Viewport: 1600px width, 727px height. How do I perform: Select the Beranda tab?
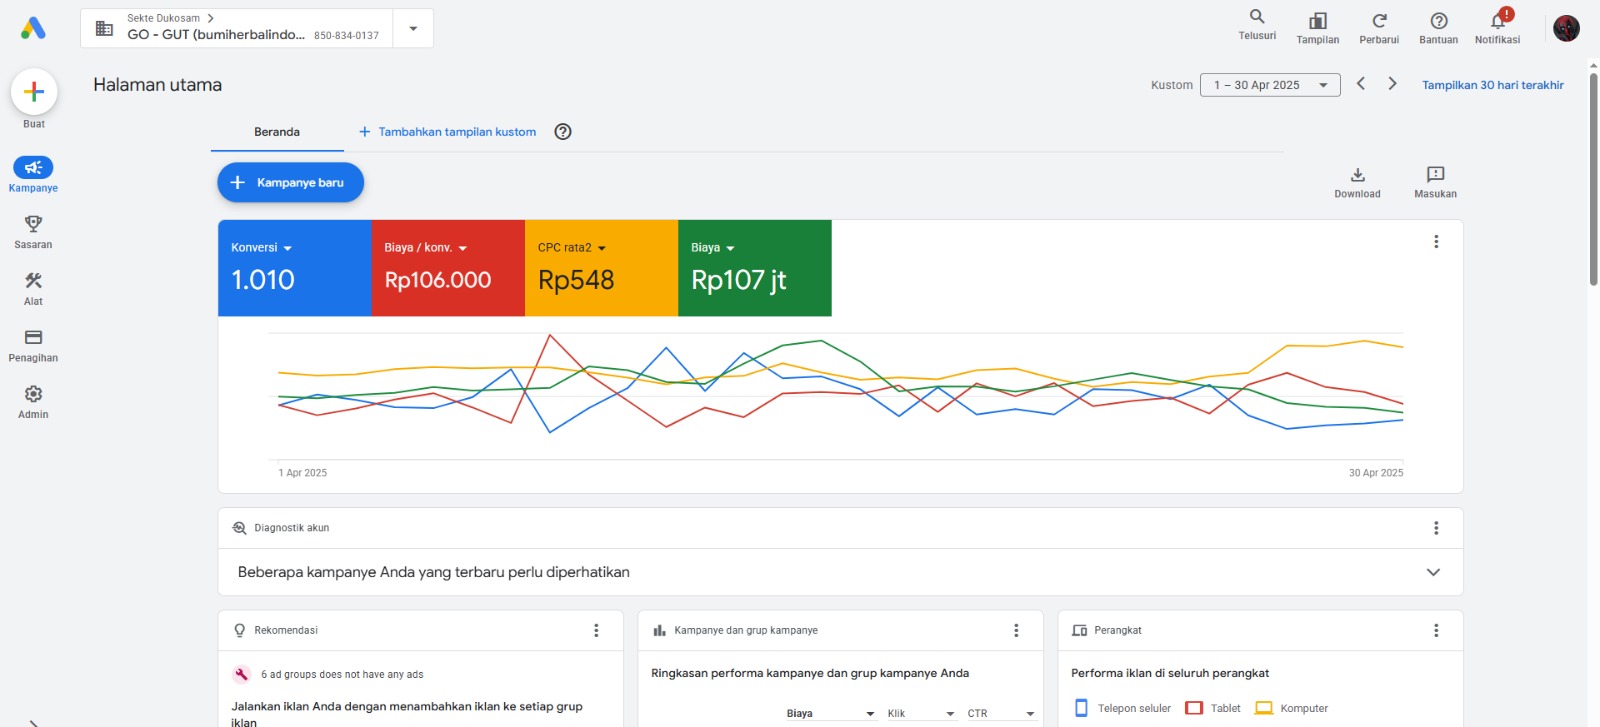[x=277, y=132]
